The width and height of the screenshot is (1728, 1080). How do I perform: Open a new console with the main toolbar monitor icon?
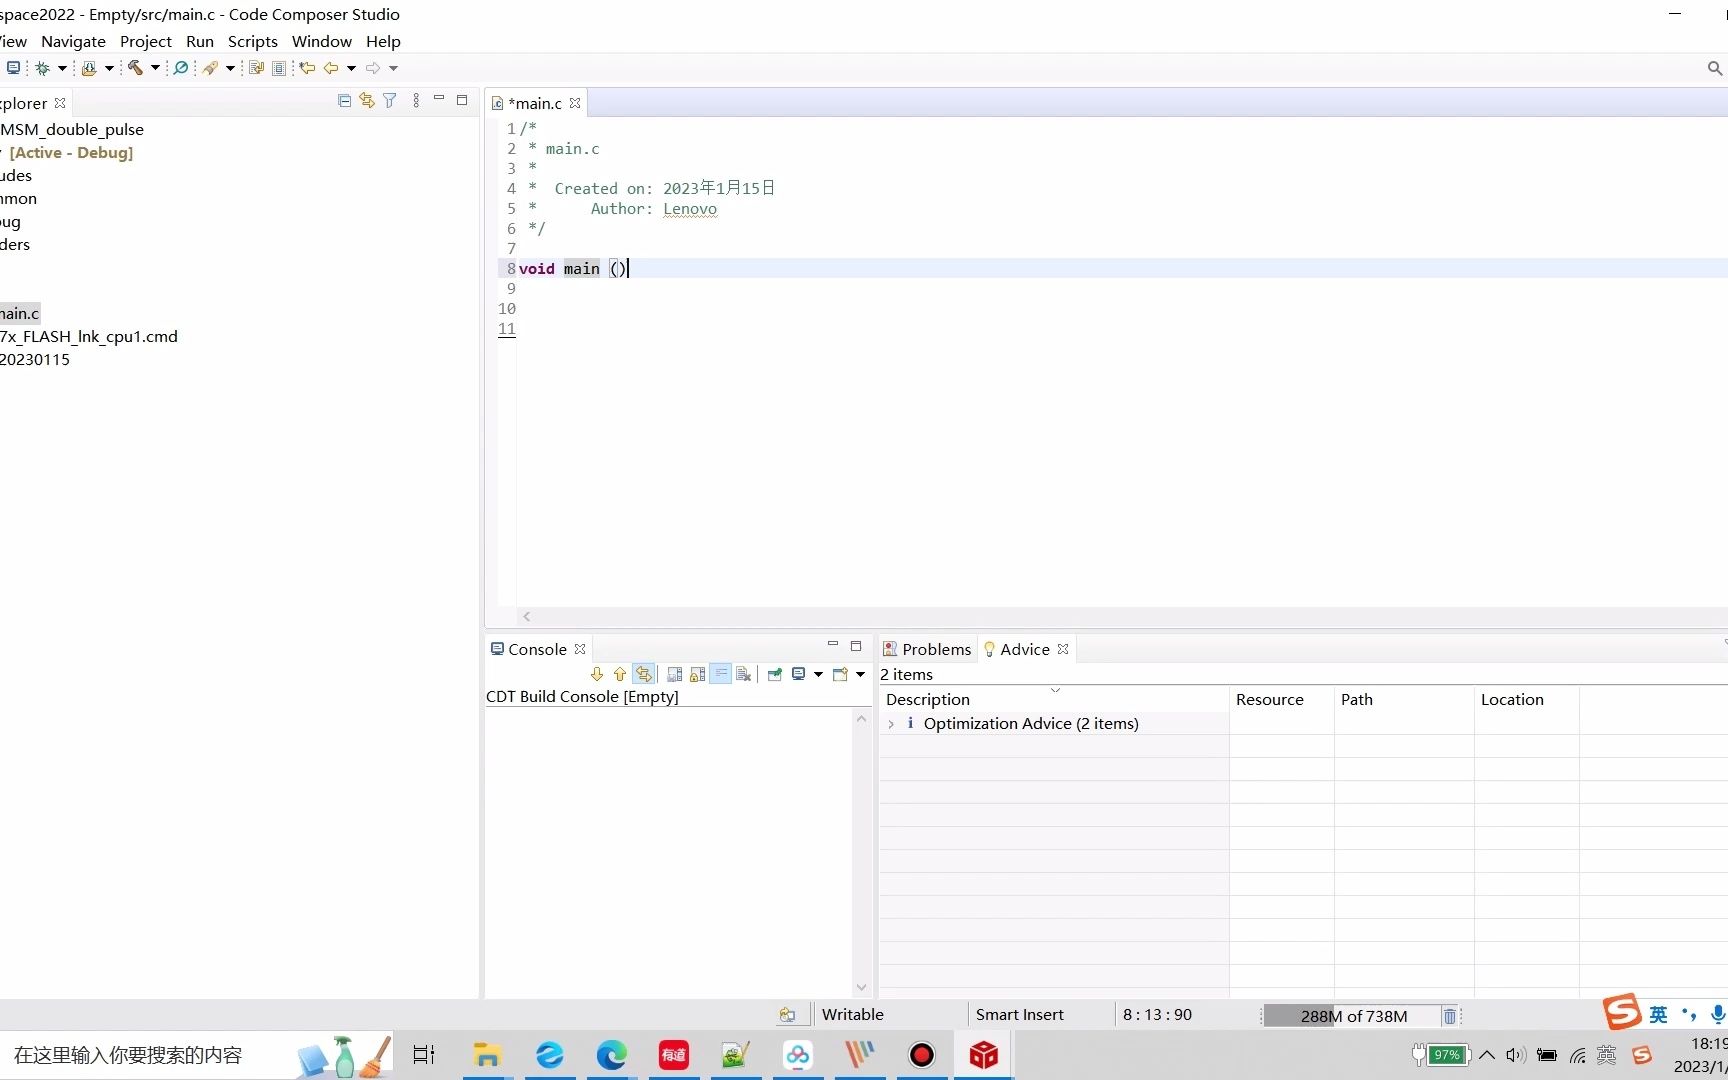13,68
